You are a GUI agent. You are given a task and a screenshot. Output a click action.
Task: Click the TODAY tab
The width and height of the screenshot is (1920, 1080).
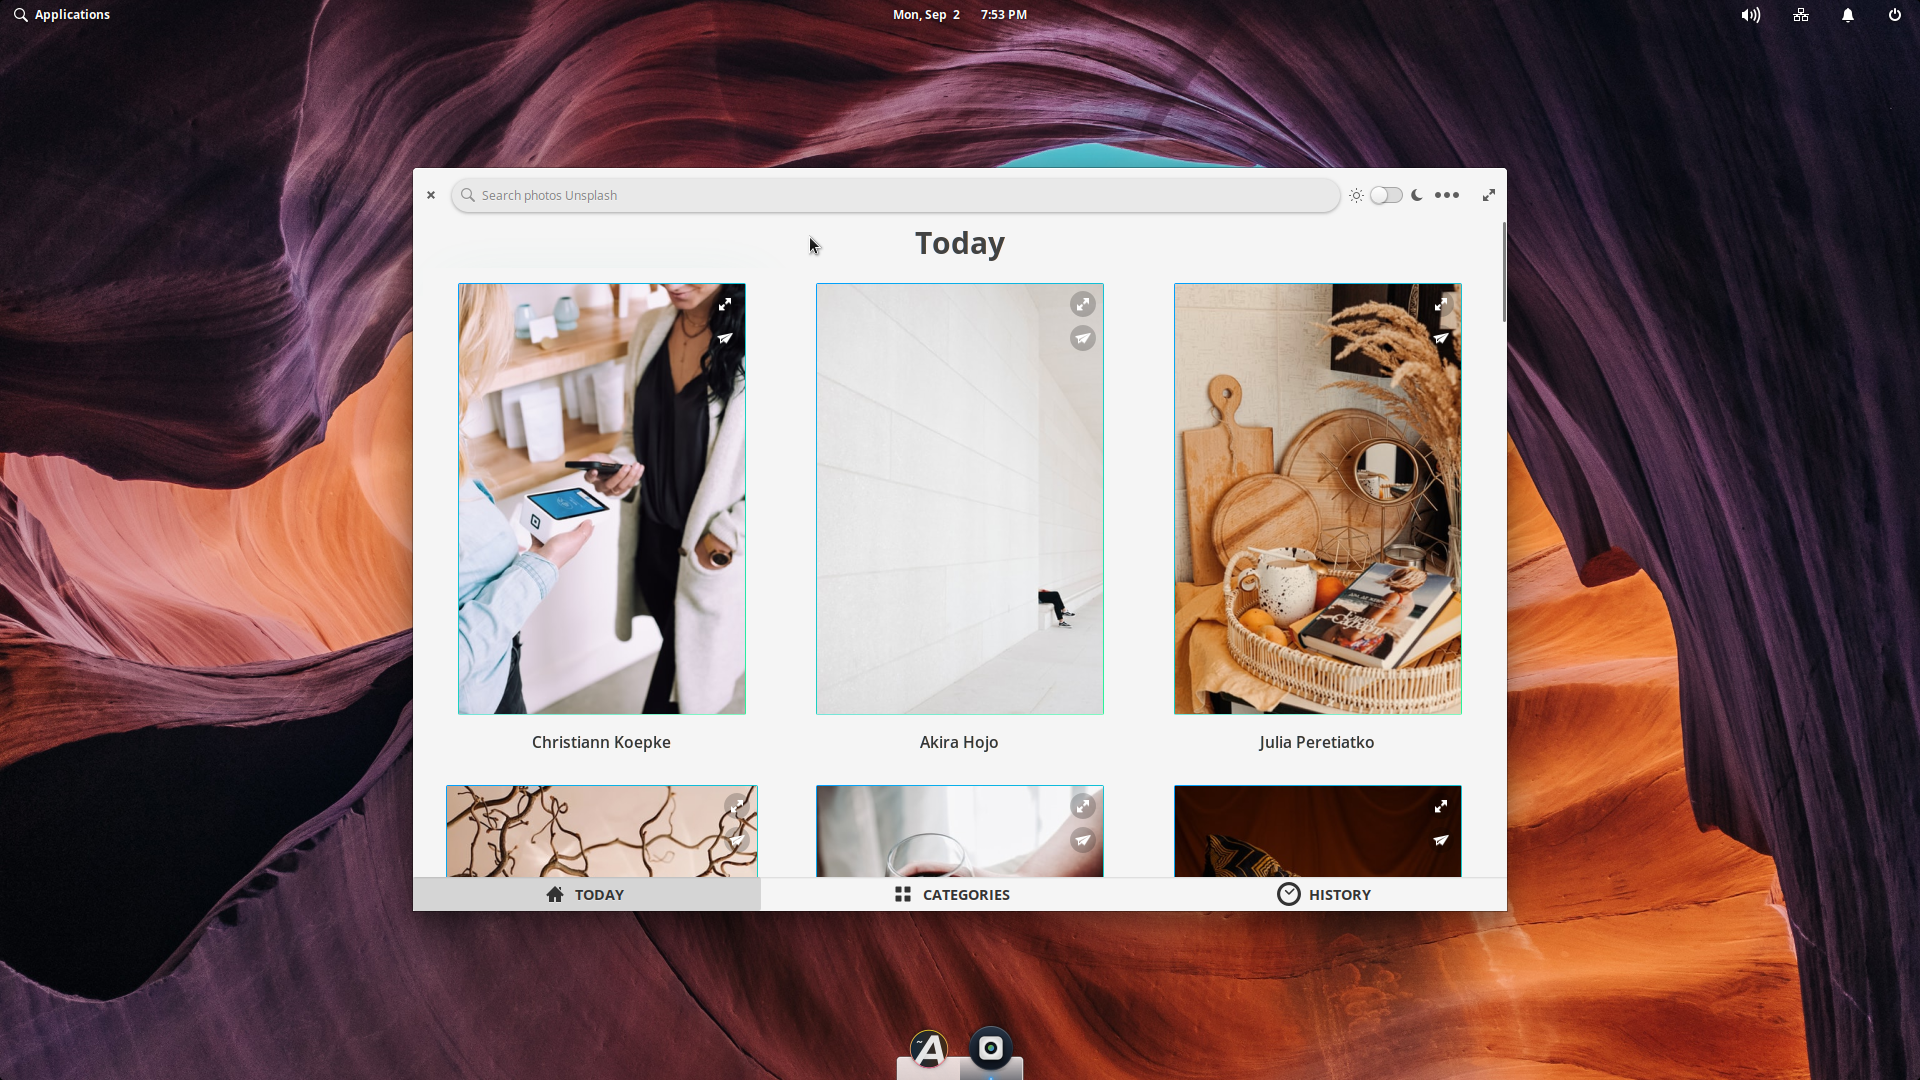point(584,894)
